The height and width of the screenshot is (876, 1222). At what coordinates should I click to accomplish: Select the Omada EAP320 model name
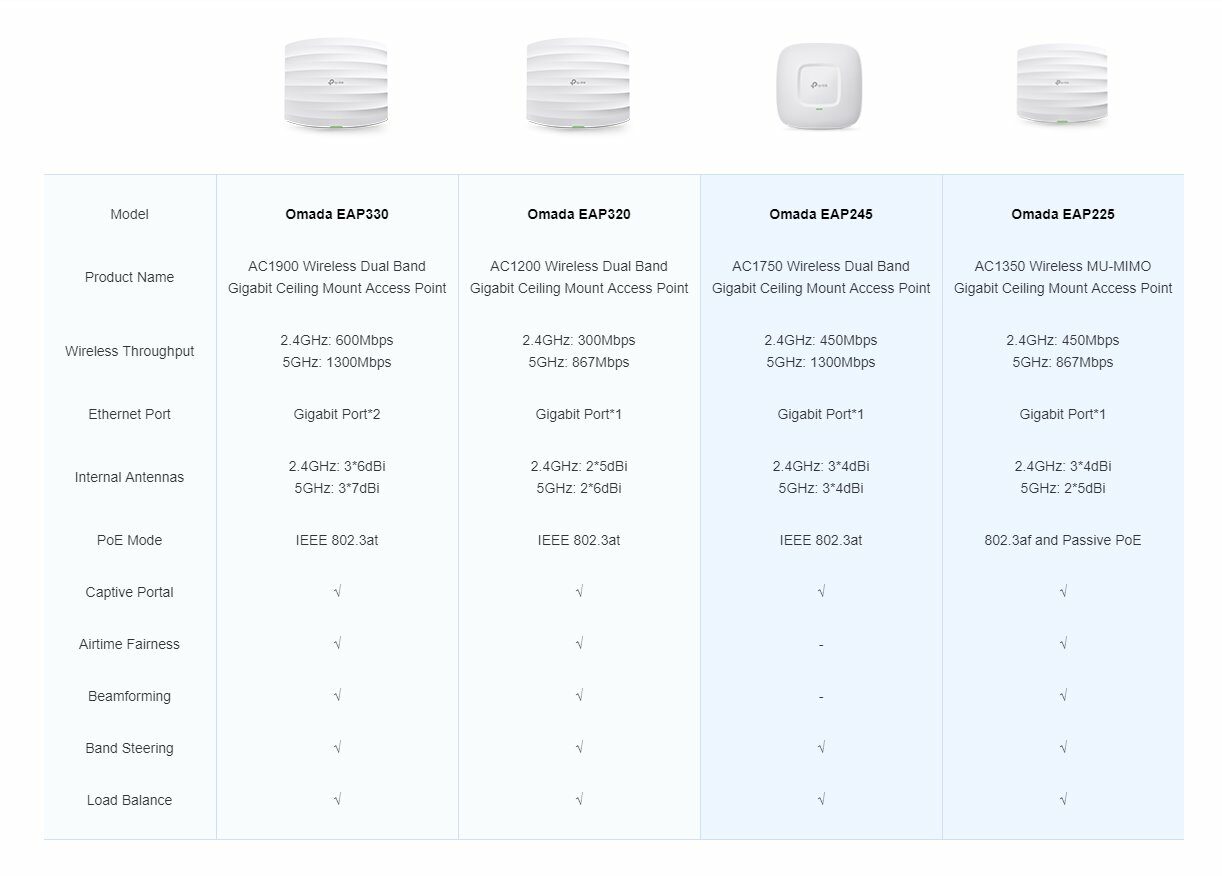pyautogui.click(x=579, y=214)
